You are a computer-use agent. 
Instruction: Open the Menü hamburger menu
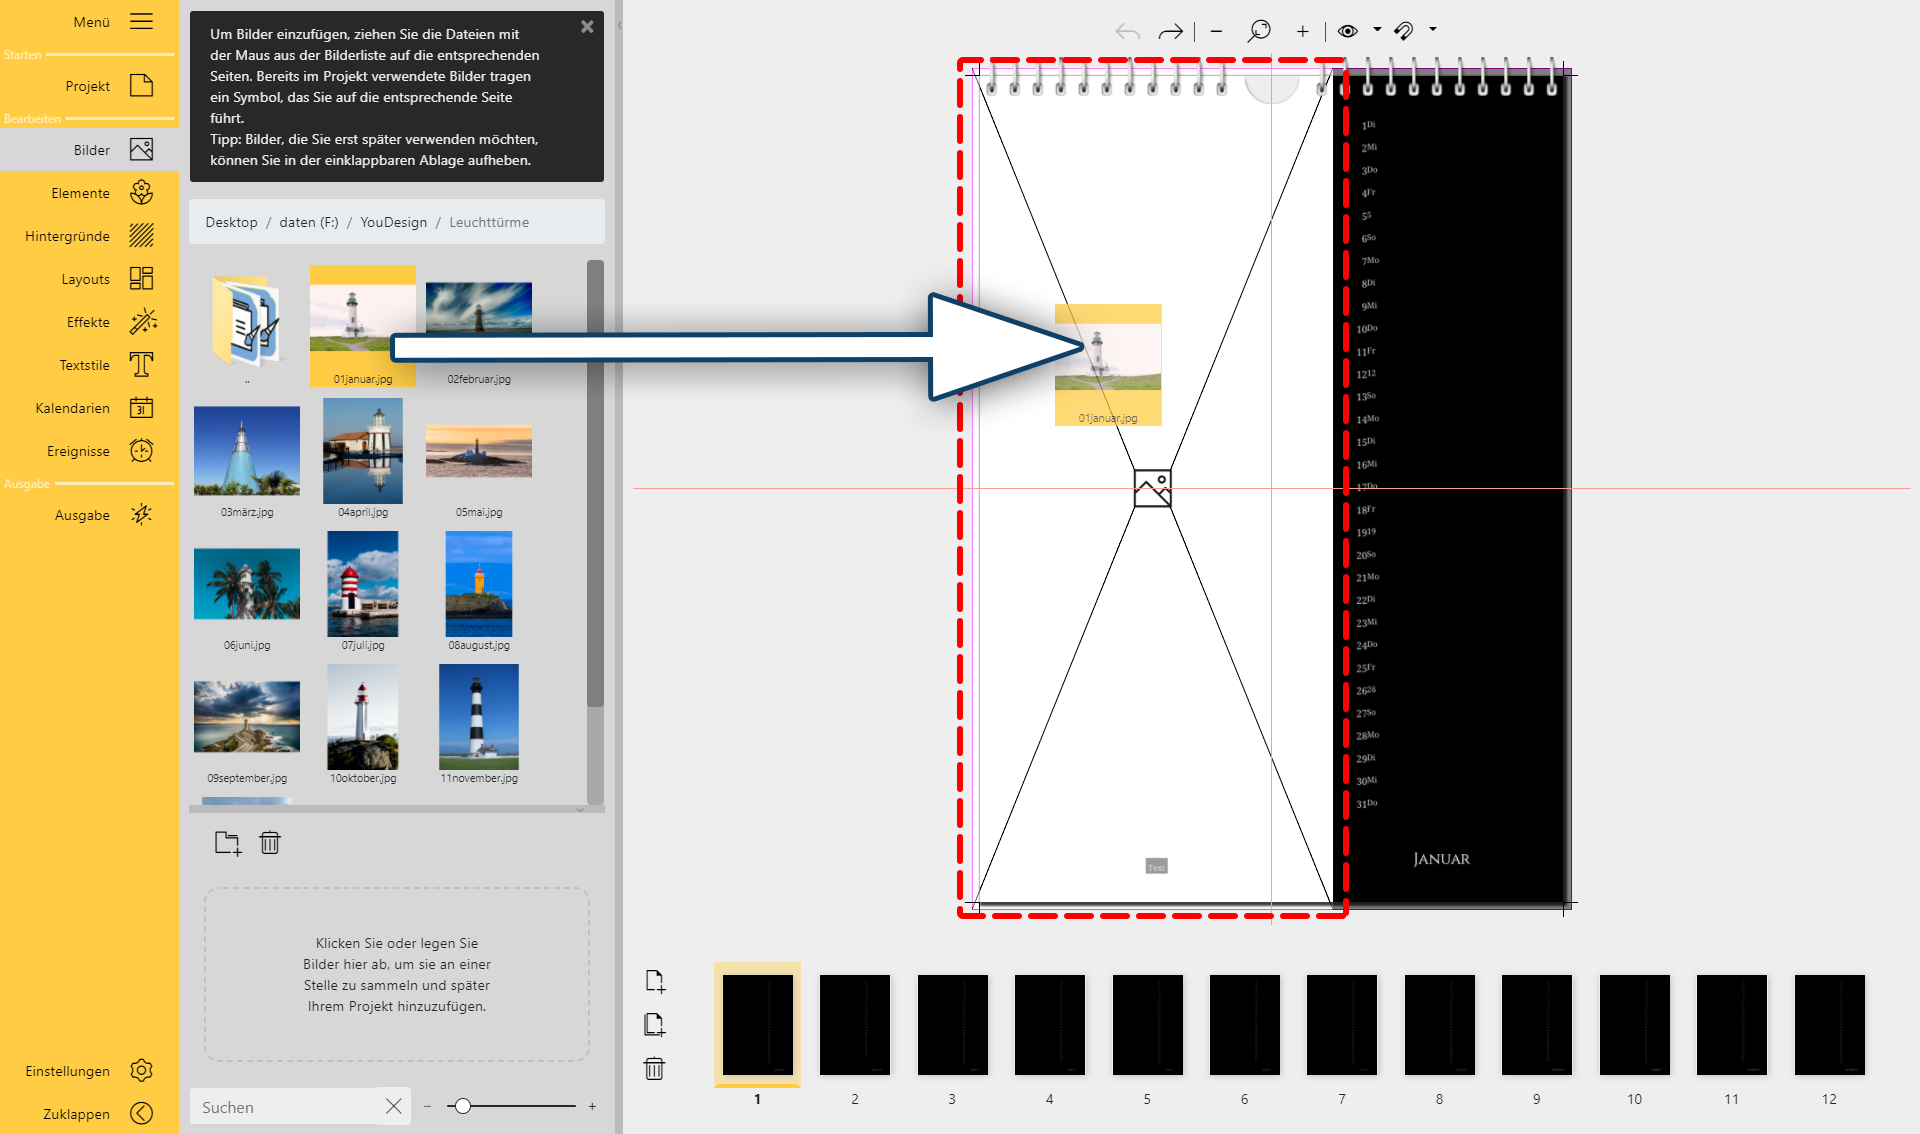[142, 21]
